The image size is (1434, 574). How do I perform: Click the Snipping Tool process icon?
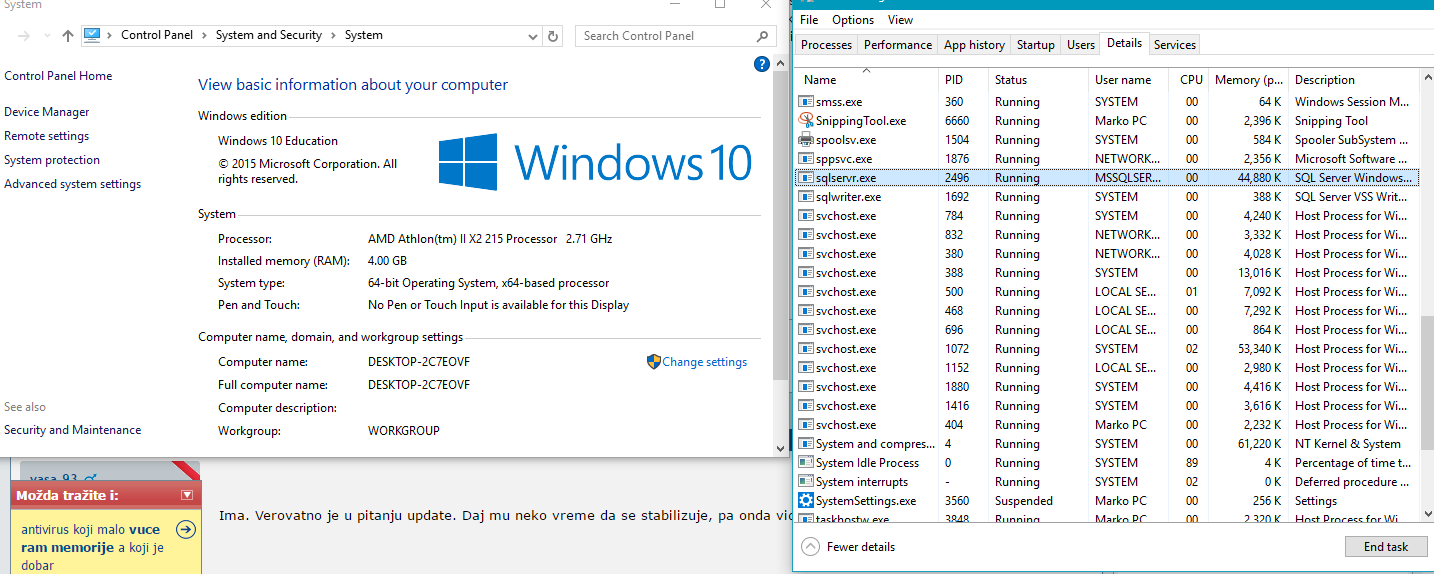806,121
